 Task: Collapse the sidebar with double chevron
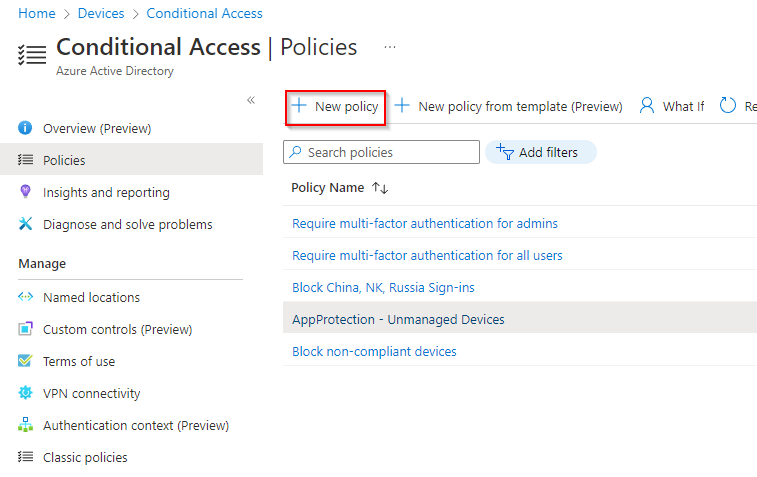coord(251,100)
